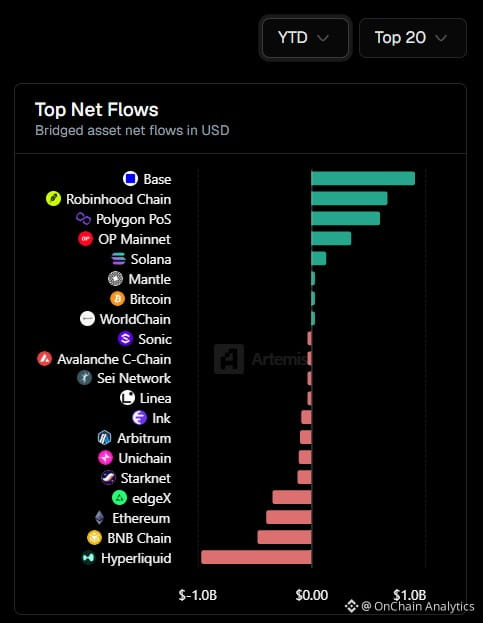Click the orange Bitcoin icon
Viewport: 483px width, 623px height.
click(x=117, y=299)
